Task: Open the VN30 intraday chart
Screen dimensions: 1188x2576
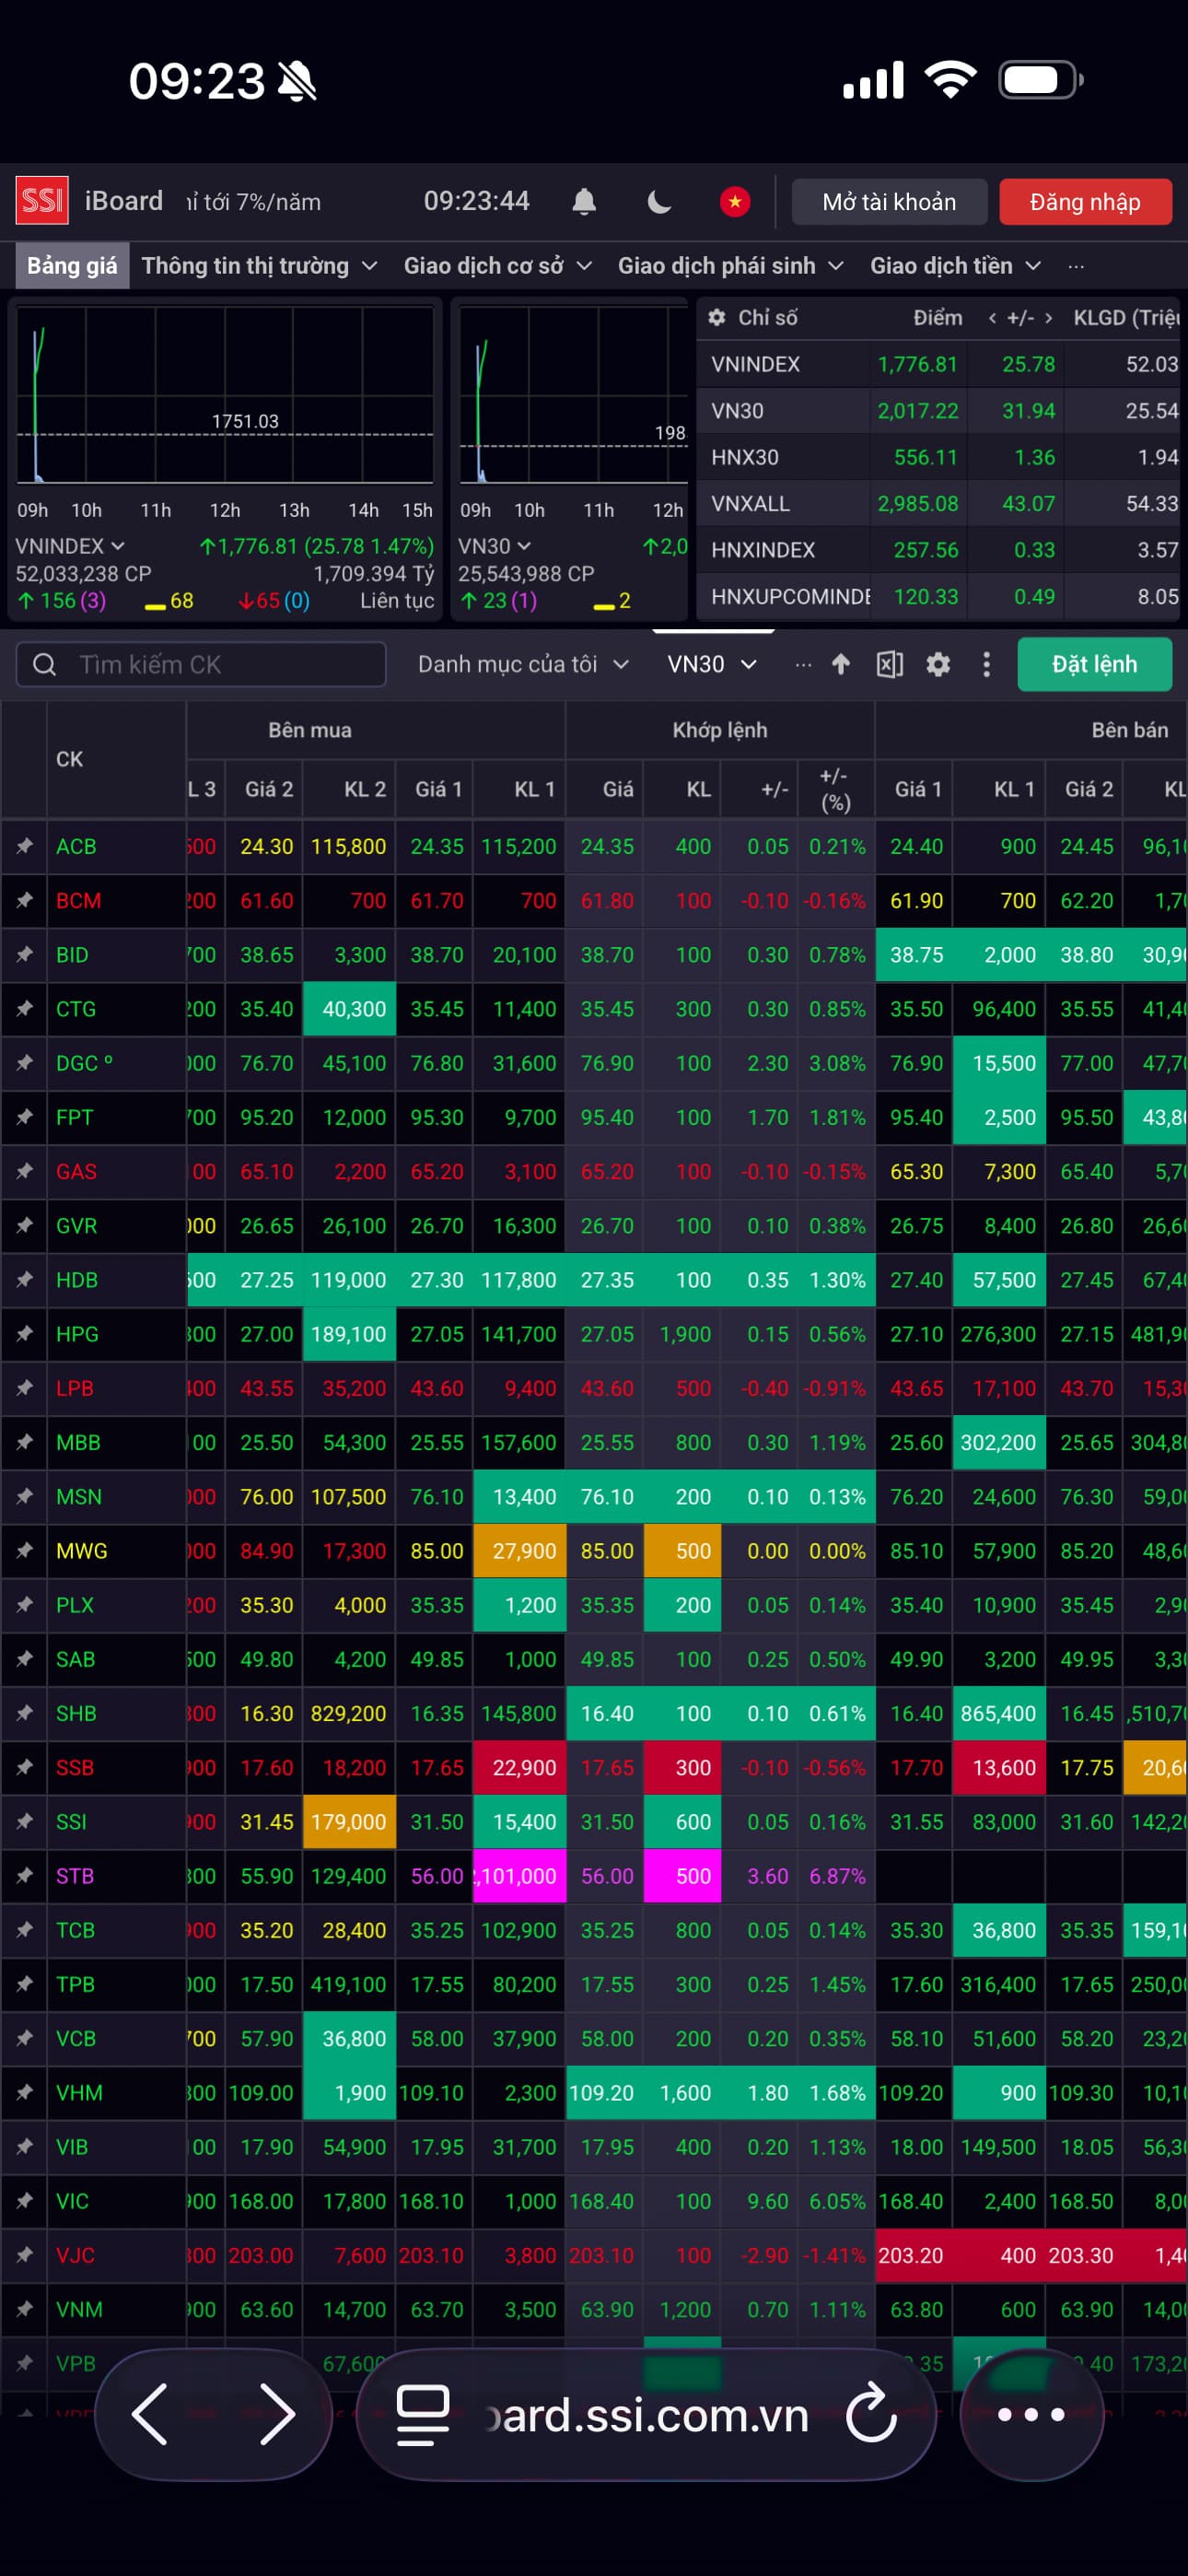Action: [573, 396]
